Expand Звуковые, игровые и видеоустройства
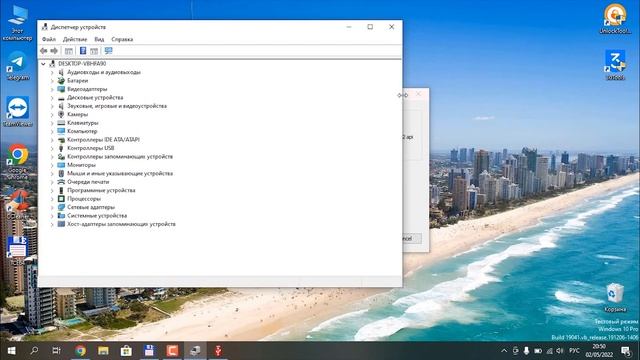This screenshot has width=640, height=360. (x=52, y=106)
